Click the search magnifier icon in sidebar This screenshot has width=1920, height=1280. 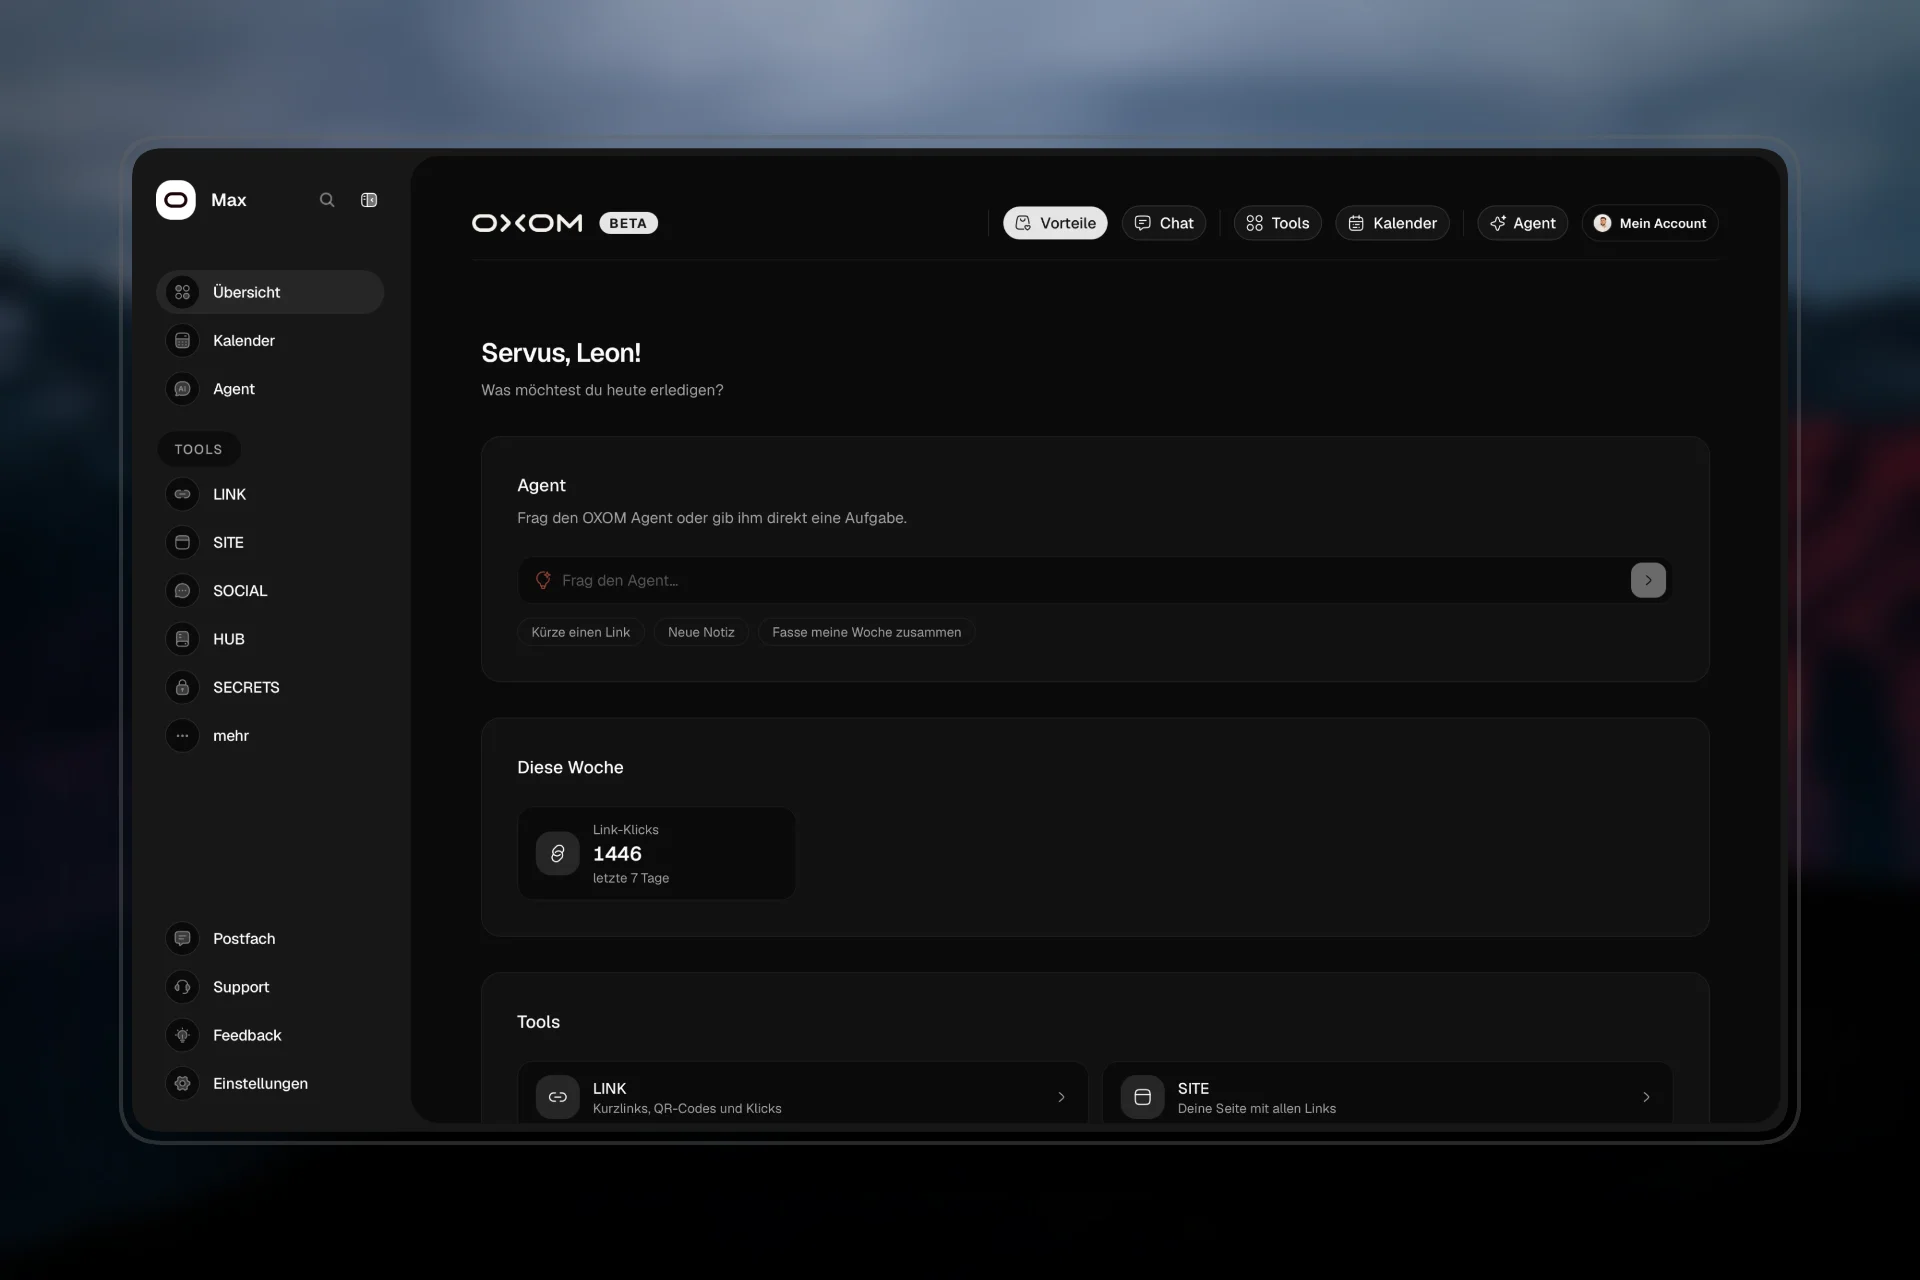tap(327, 200)
